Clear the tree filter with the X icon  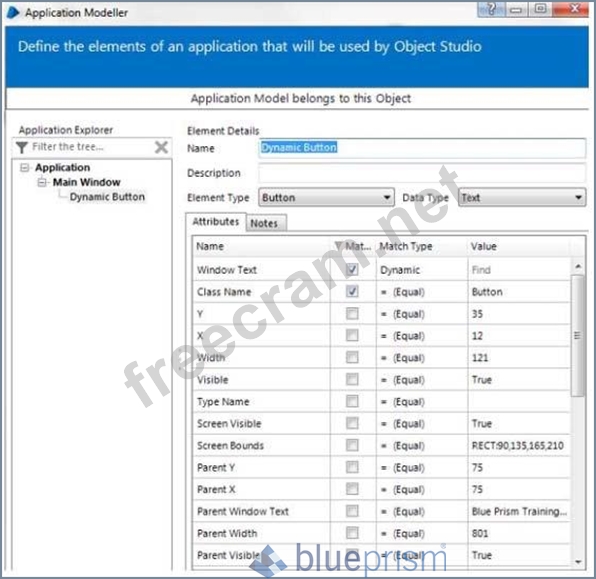[161, 147]
